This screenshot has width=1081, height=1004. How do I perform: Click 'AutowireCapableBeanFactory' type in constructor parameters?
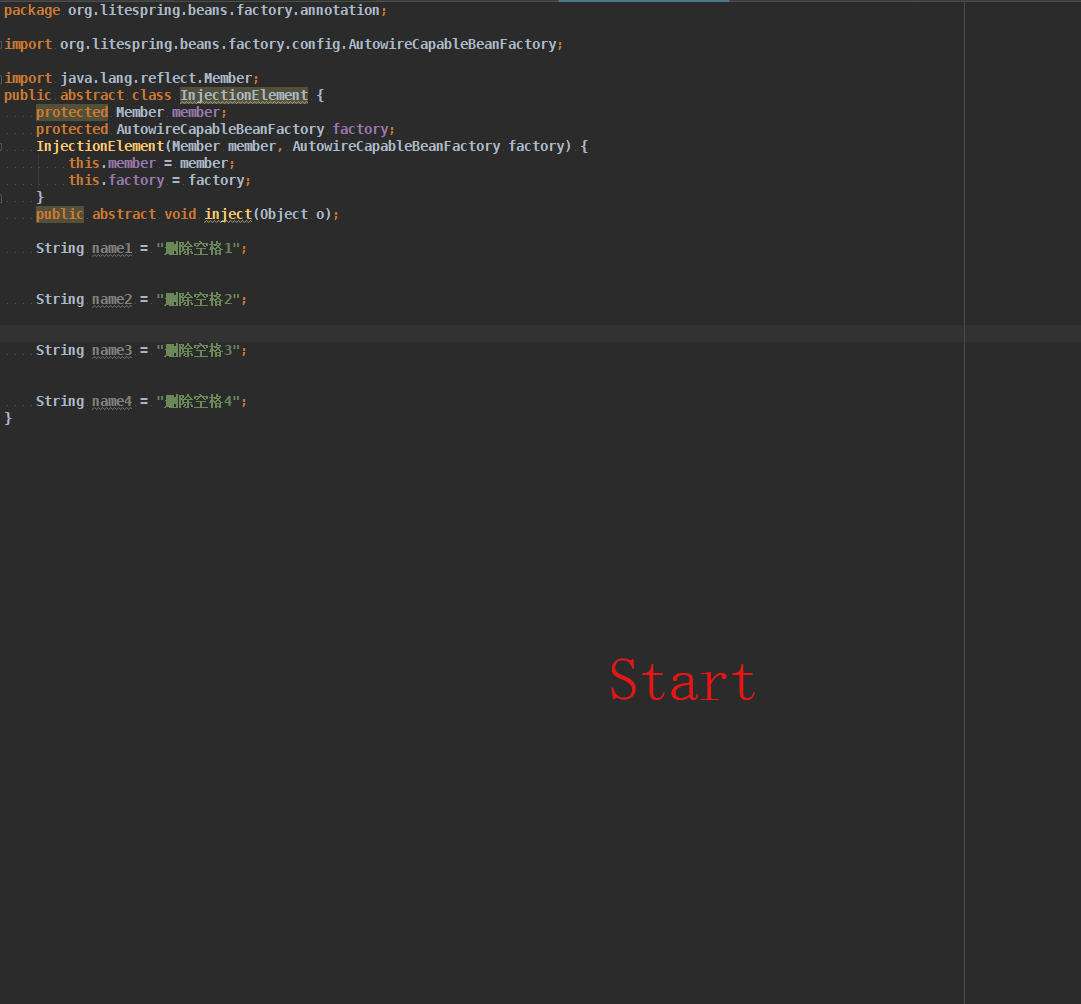[396, 146]
